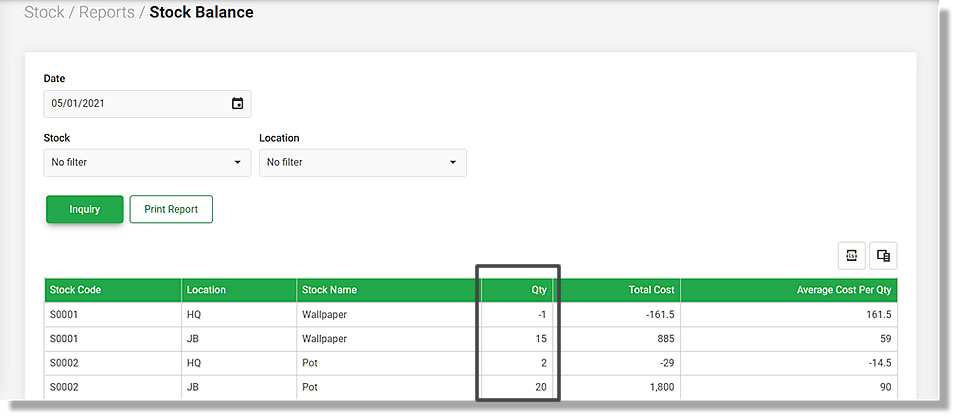Click the export to Excel icon
This screenshot has width=956, height=419.
[851, 256]
